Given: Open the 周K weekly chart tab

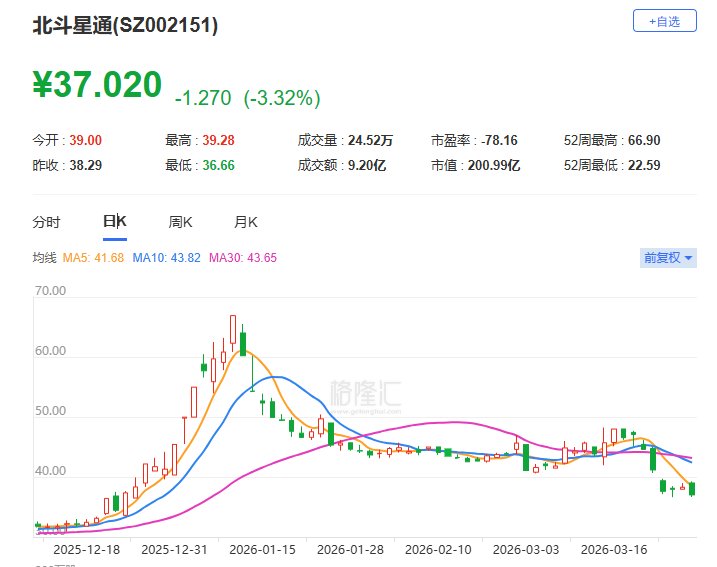Looking at the screenshot, I should (180, 222).
